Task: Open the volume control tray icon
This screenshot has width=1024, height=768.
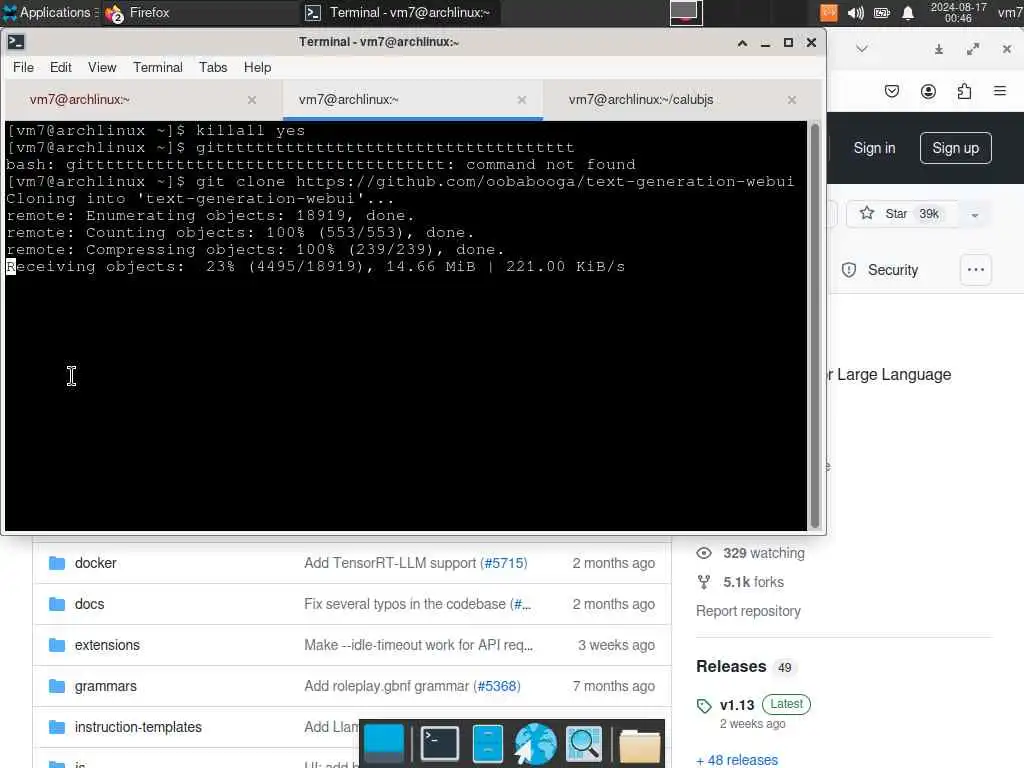Action: [x=856, y=13]
